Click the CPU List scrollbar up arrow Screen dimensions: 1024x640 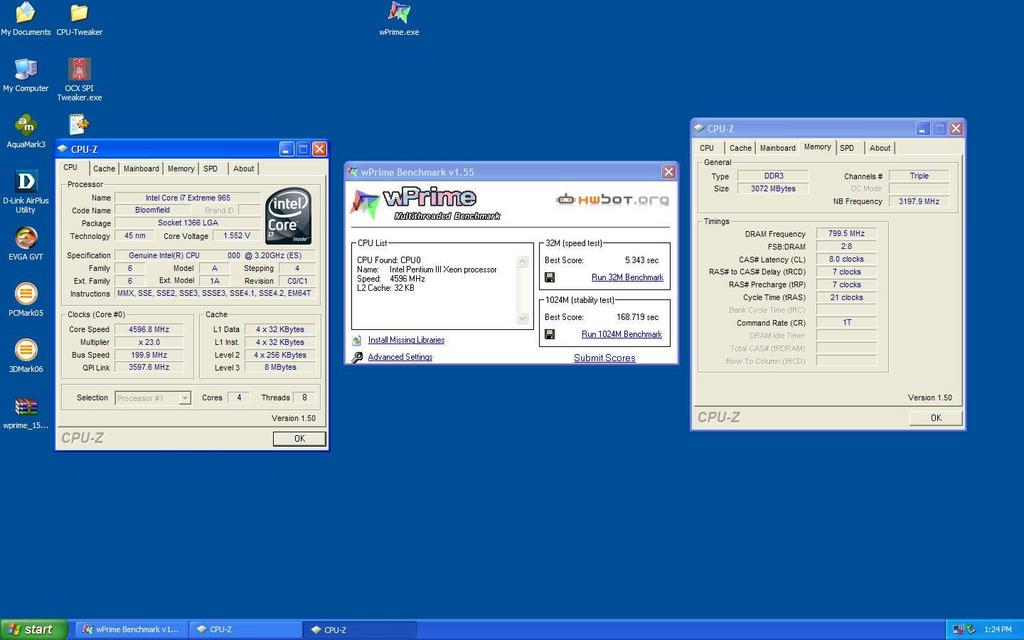coord(522,262)
